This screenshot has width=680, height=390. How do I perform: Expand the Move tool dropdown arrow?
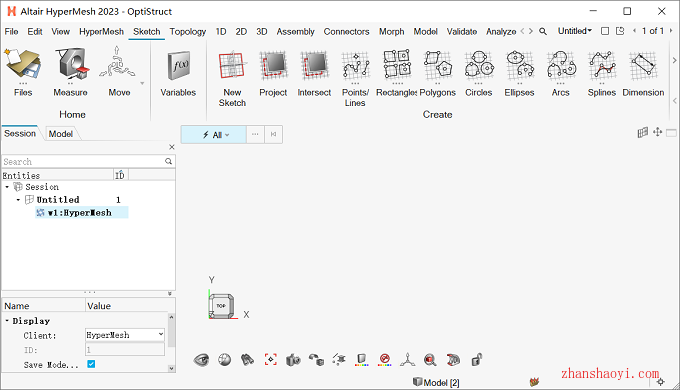coord(142,83)
